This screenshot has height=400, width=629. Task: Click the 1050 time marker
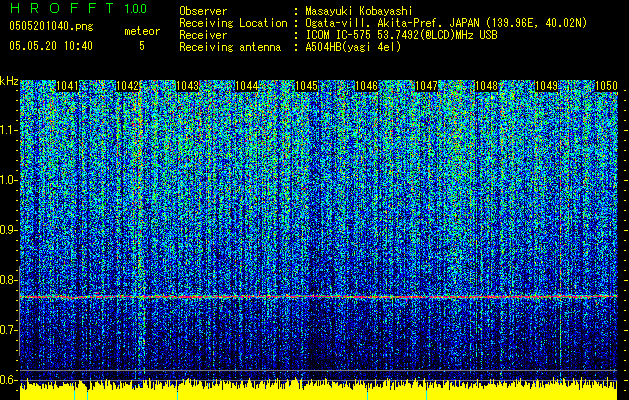tap(606, 86)
